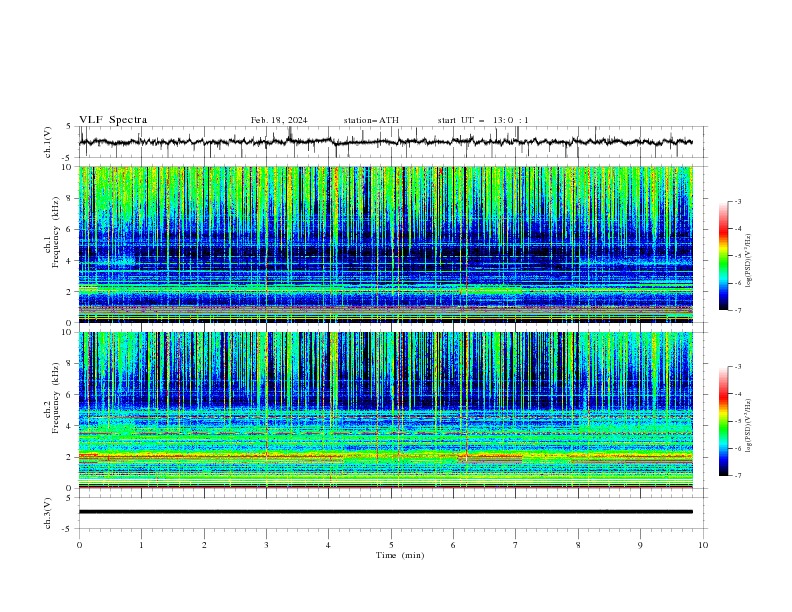Screen dimensions: 792x612
Task: Click the time axis tick label '3'
Action: click(x=266, y=545)
